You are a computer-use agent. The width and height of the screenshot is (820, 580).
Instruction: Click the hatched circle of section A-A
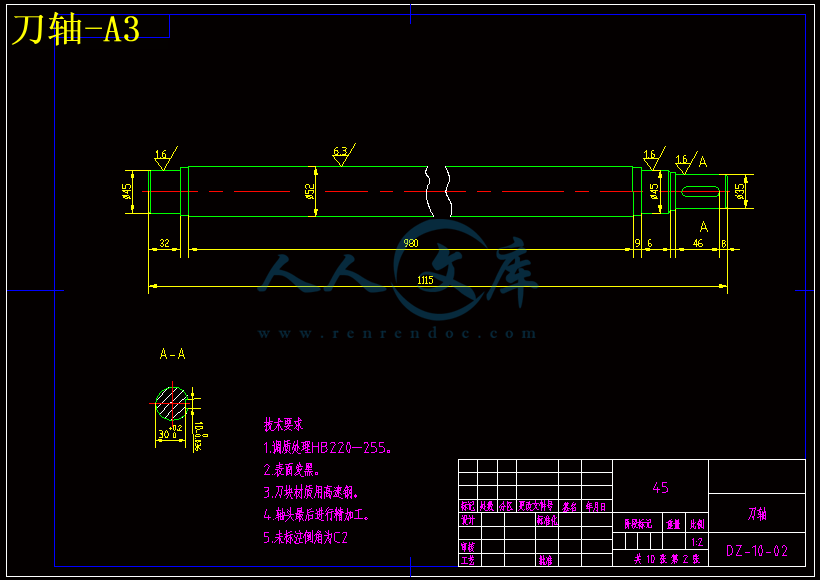click(172, 404)
